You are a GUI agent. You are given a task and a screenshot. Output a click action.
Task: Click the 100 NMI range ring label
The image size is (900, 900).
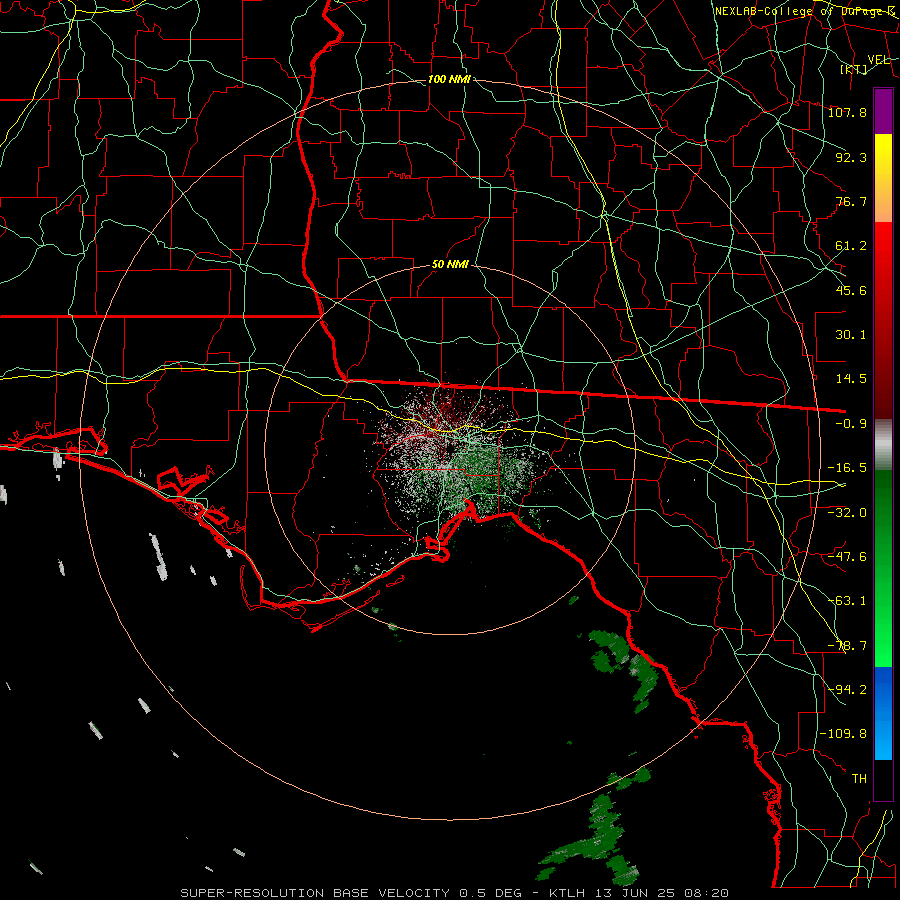pyautogui.click(x=449, y=79)
